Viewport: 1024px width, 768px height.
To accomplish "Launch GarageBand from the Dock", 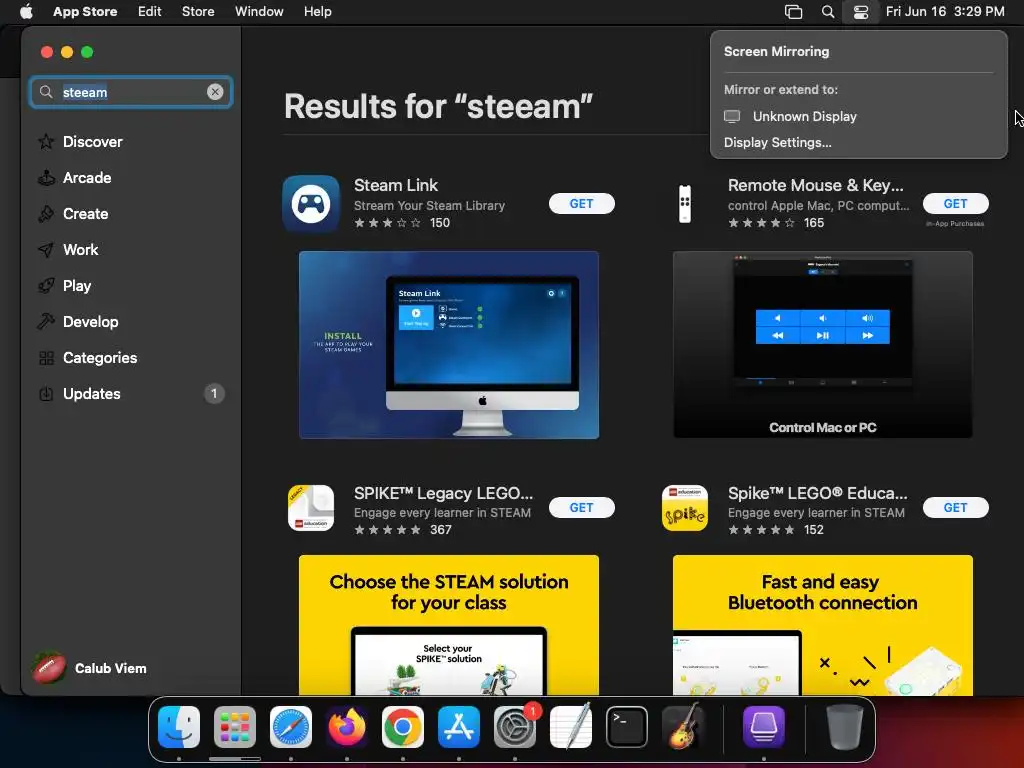I will (683, 727).
